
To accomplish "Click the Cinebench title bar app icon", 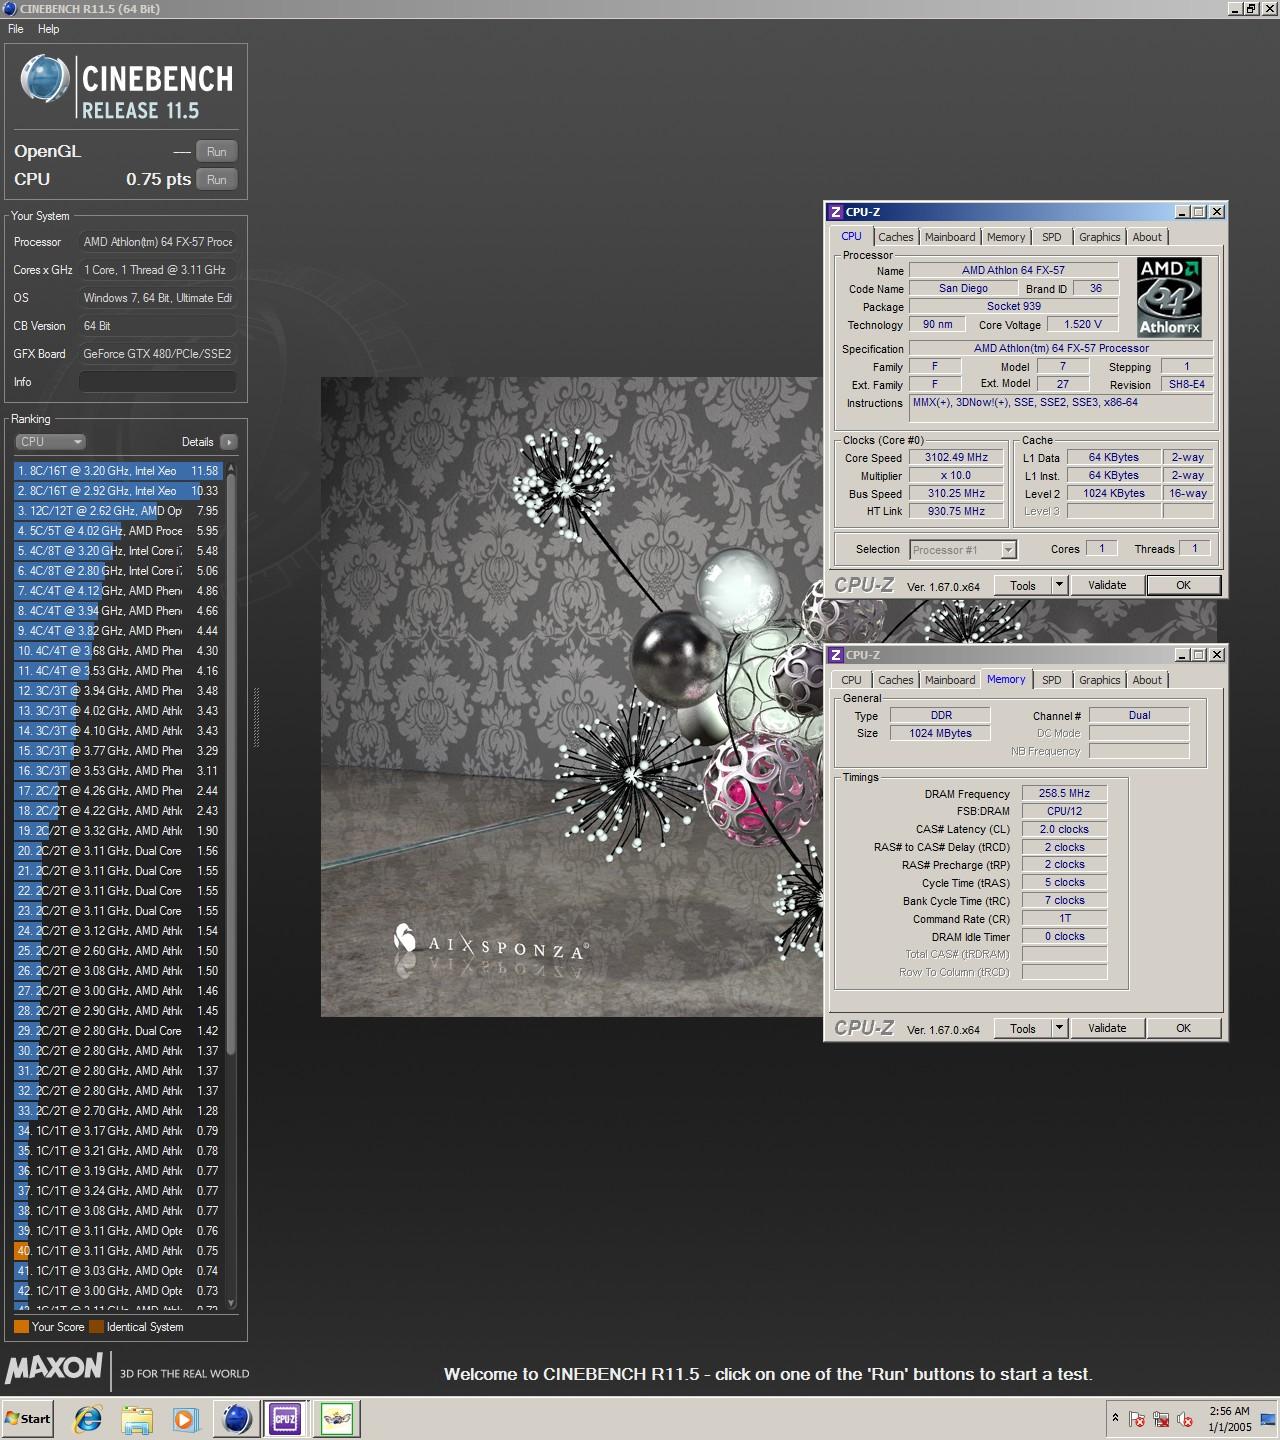I will click(10, 9).
